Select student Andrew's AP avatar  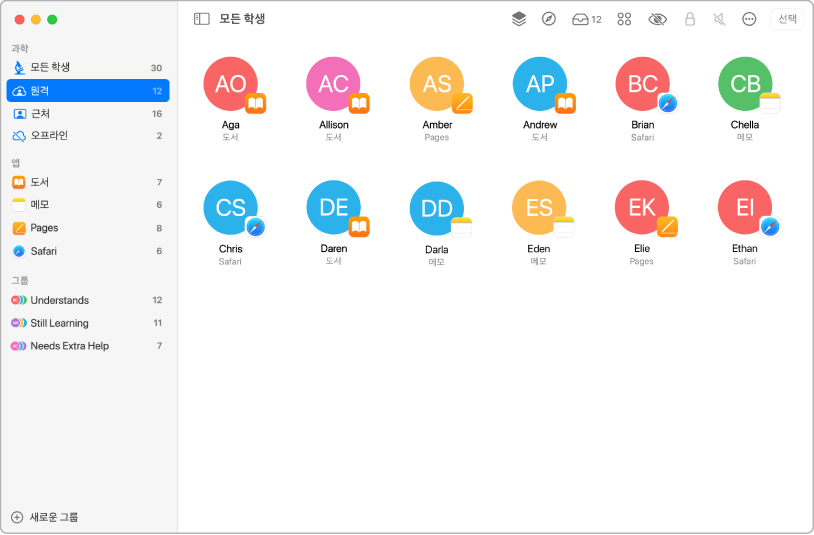539,84
